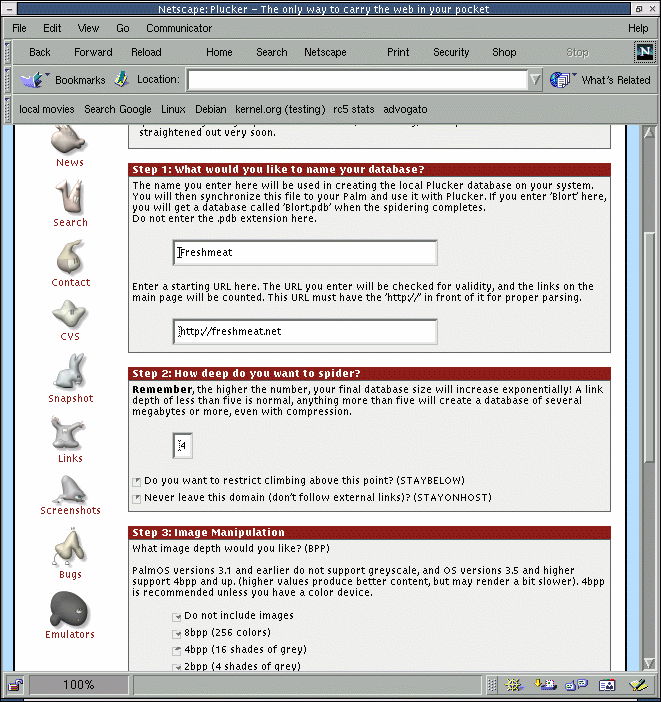Click the starting URL field with http://freshmeat.net
The height and width of the screenshot is (702, 661).
[x=305, y=331]
